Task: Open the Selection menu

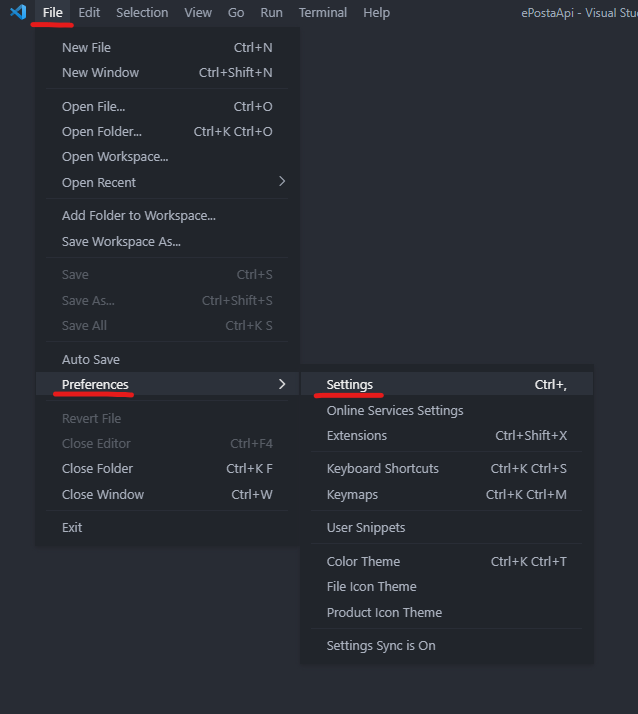Action: [142, 13]
